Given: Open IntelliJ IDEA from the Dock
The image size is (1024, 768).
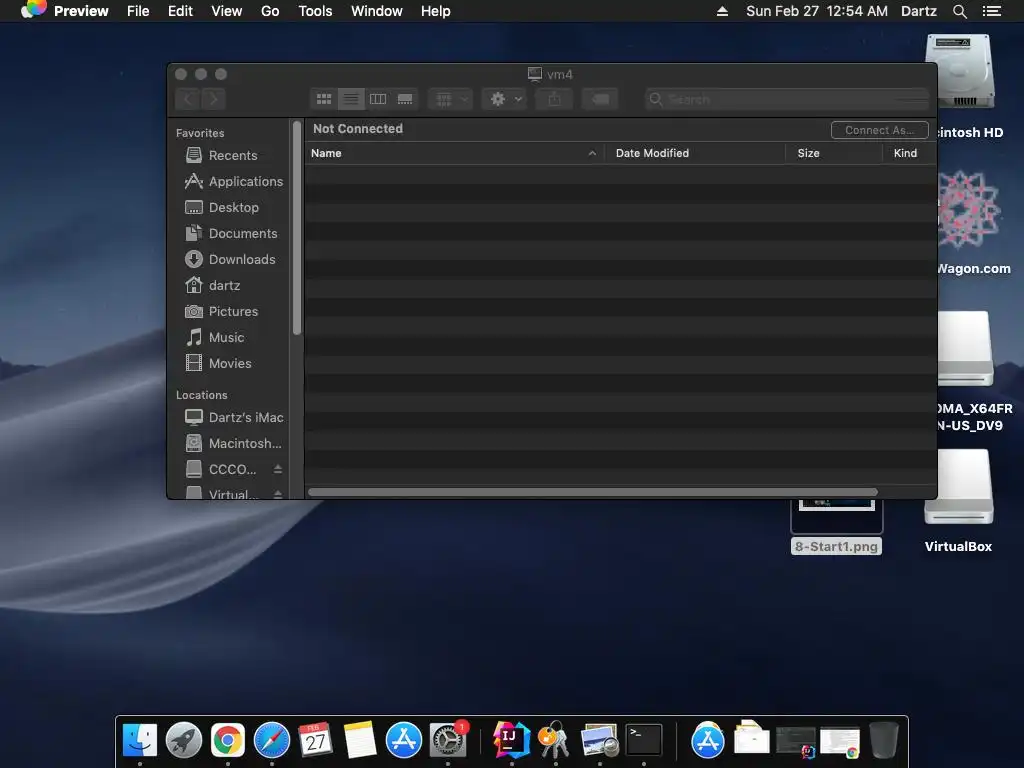Looking at the screenshot, I should 511,740.
